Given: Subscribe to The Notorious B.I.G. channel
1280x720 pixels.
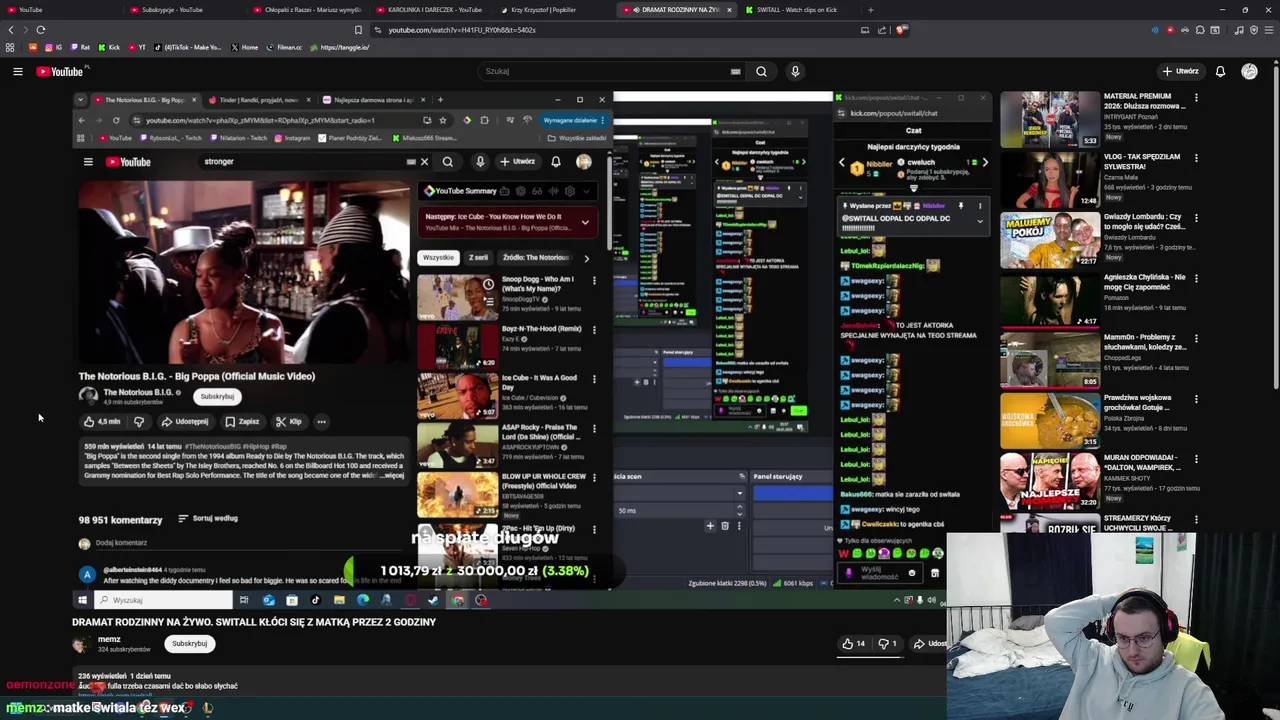Looking at the screenshot, I should (217, 396).
